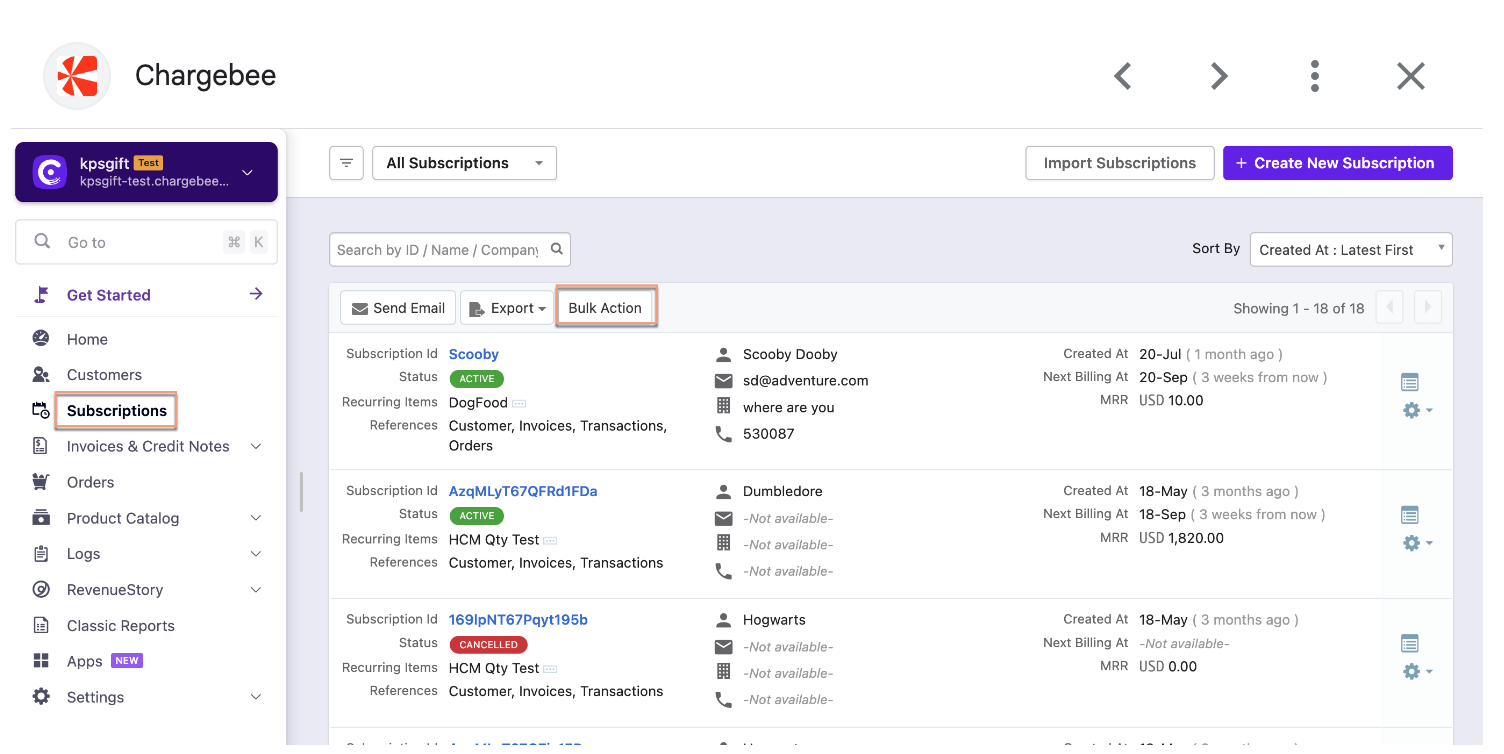This screenshot has width=1504, height=754.
Task: Expand Invoices & Credit Notes menu
Action: 256,446
